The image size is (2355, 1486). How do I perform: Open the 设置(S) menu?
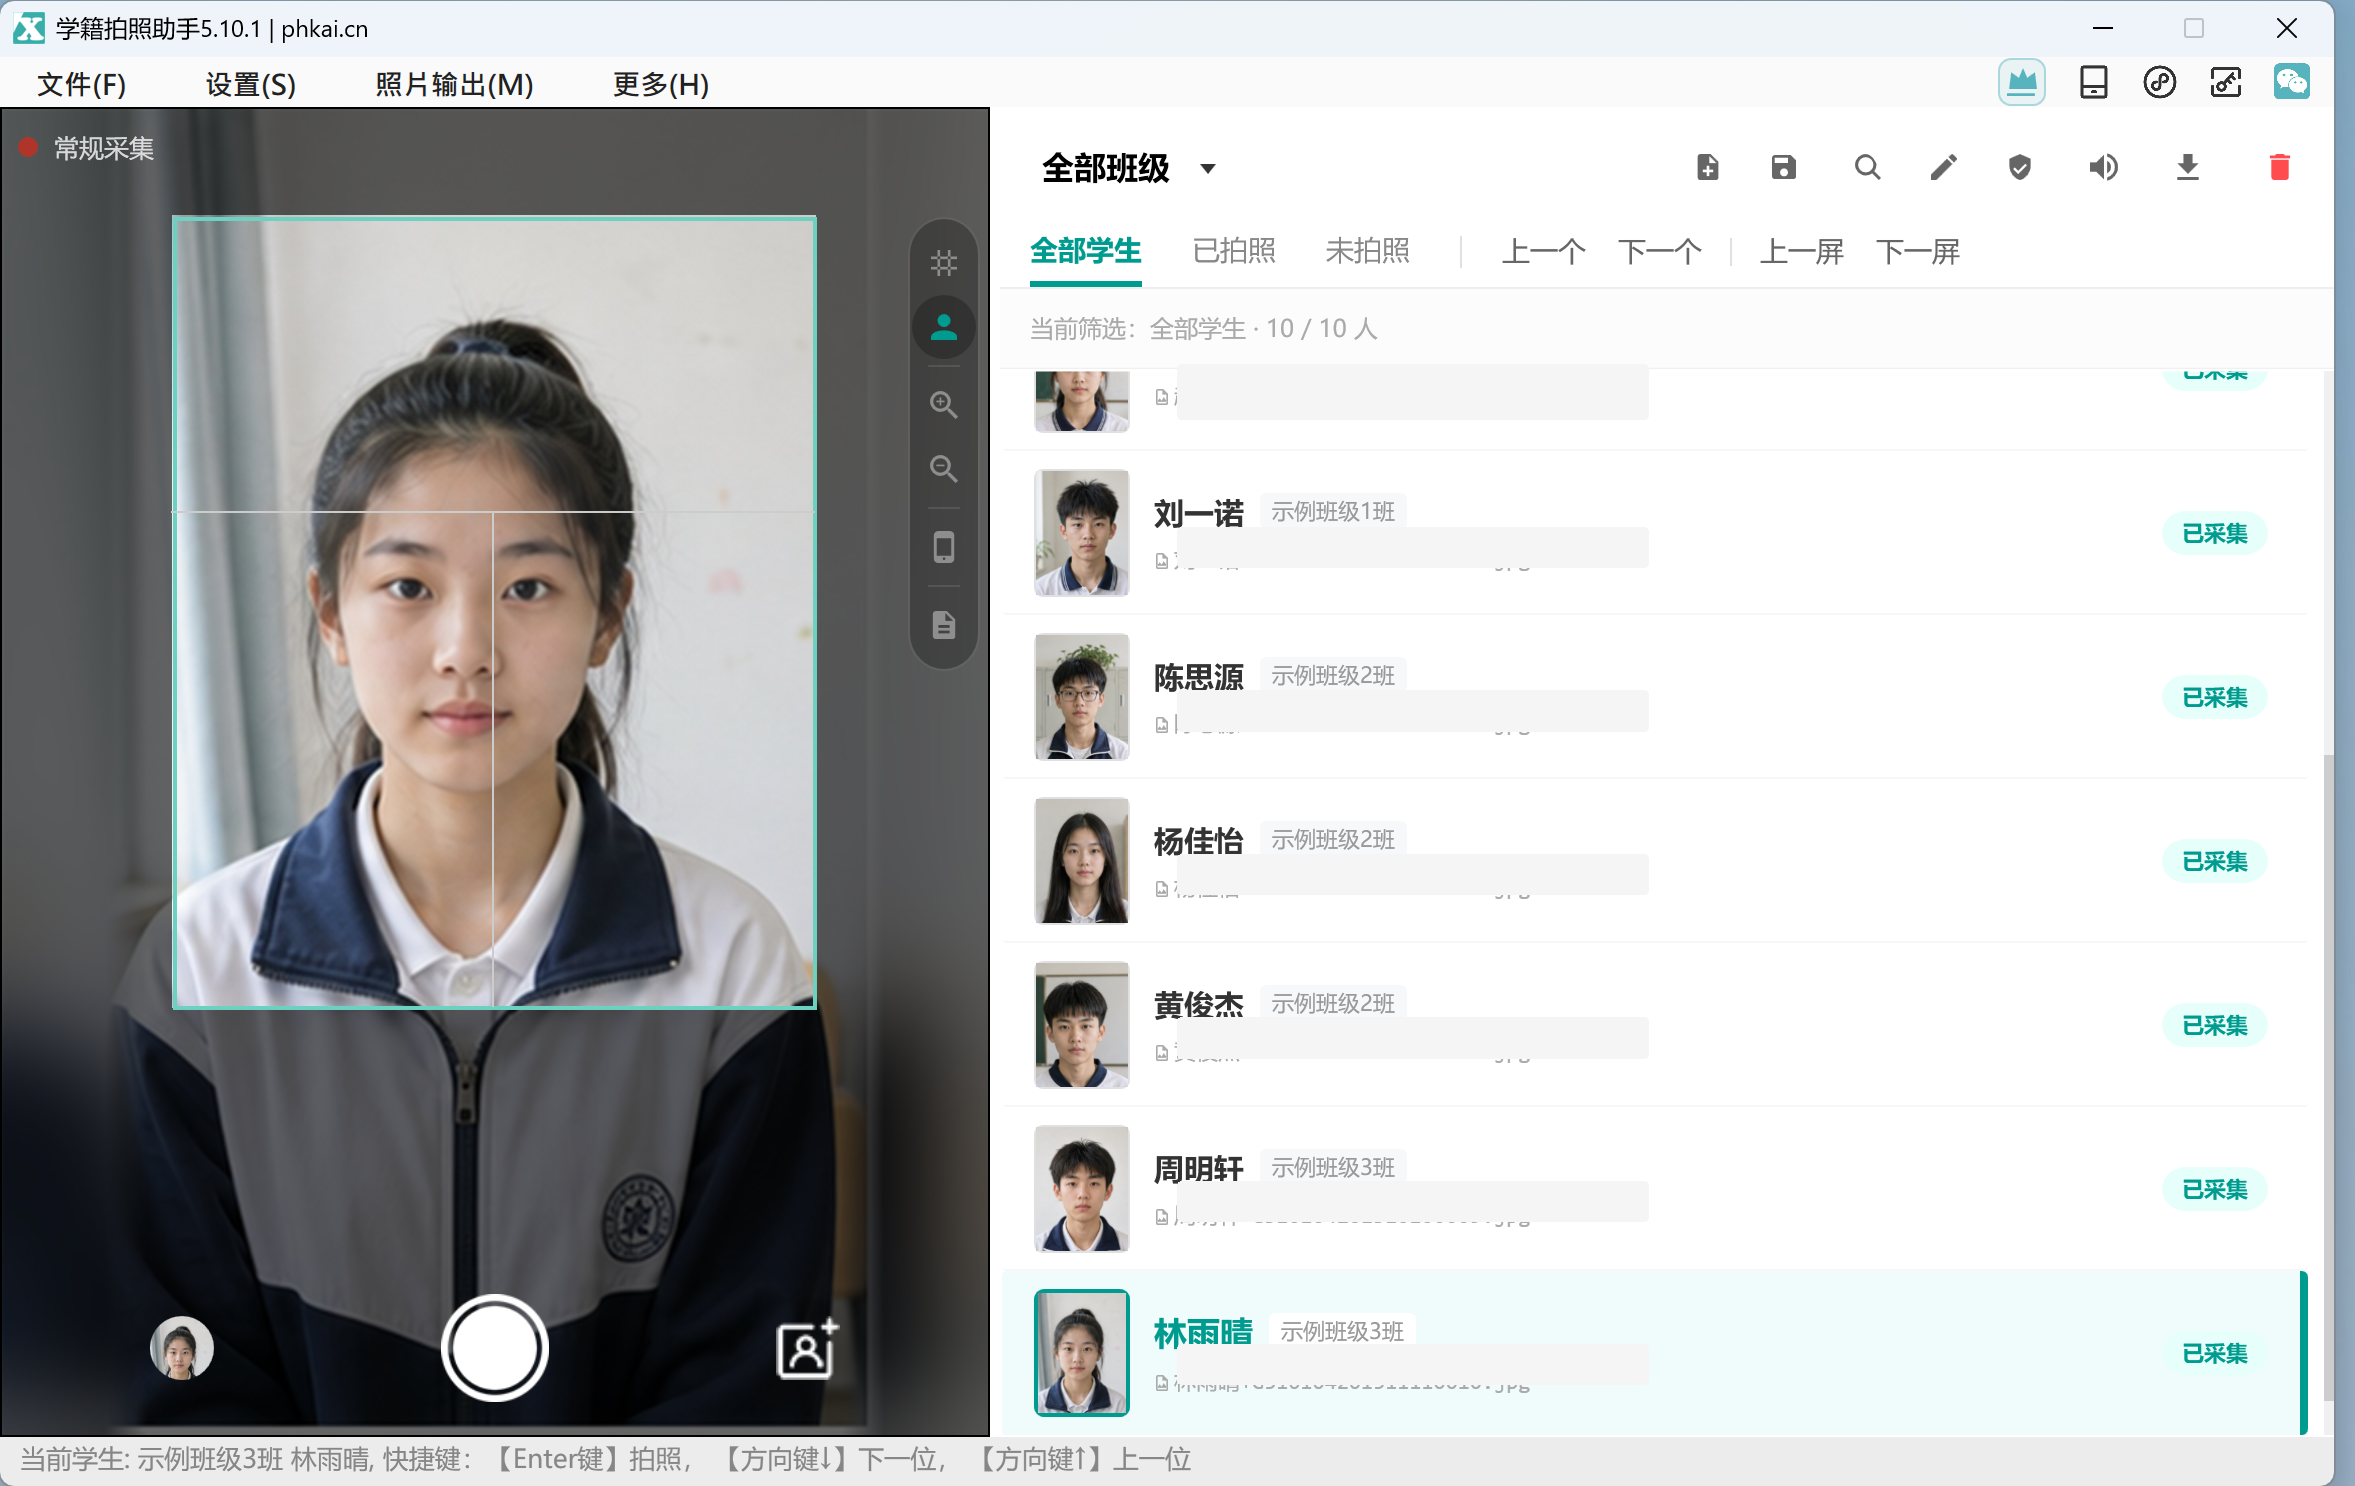tap(250, 84)
